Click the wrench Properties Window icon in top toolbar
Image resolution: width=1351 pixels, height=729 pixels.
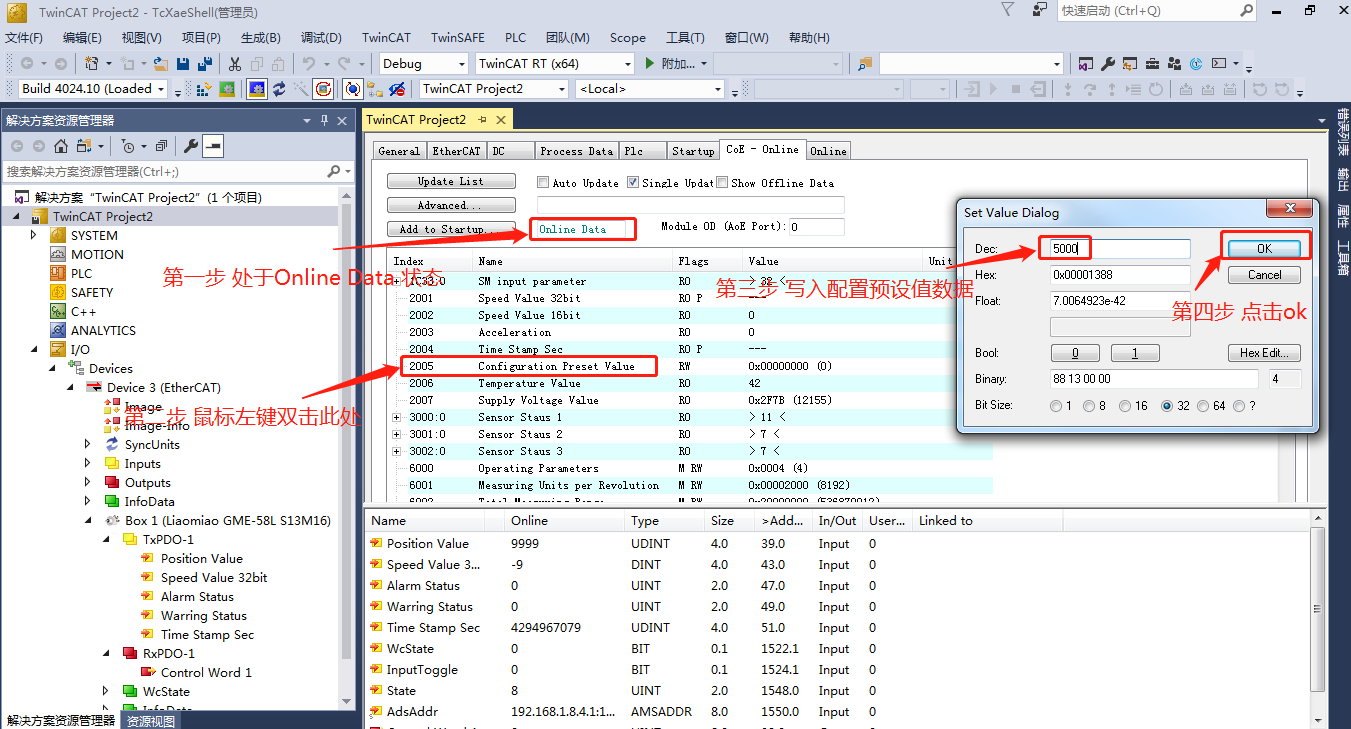[1108, 64]
